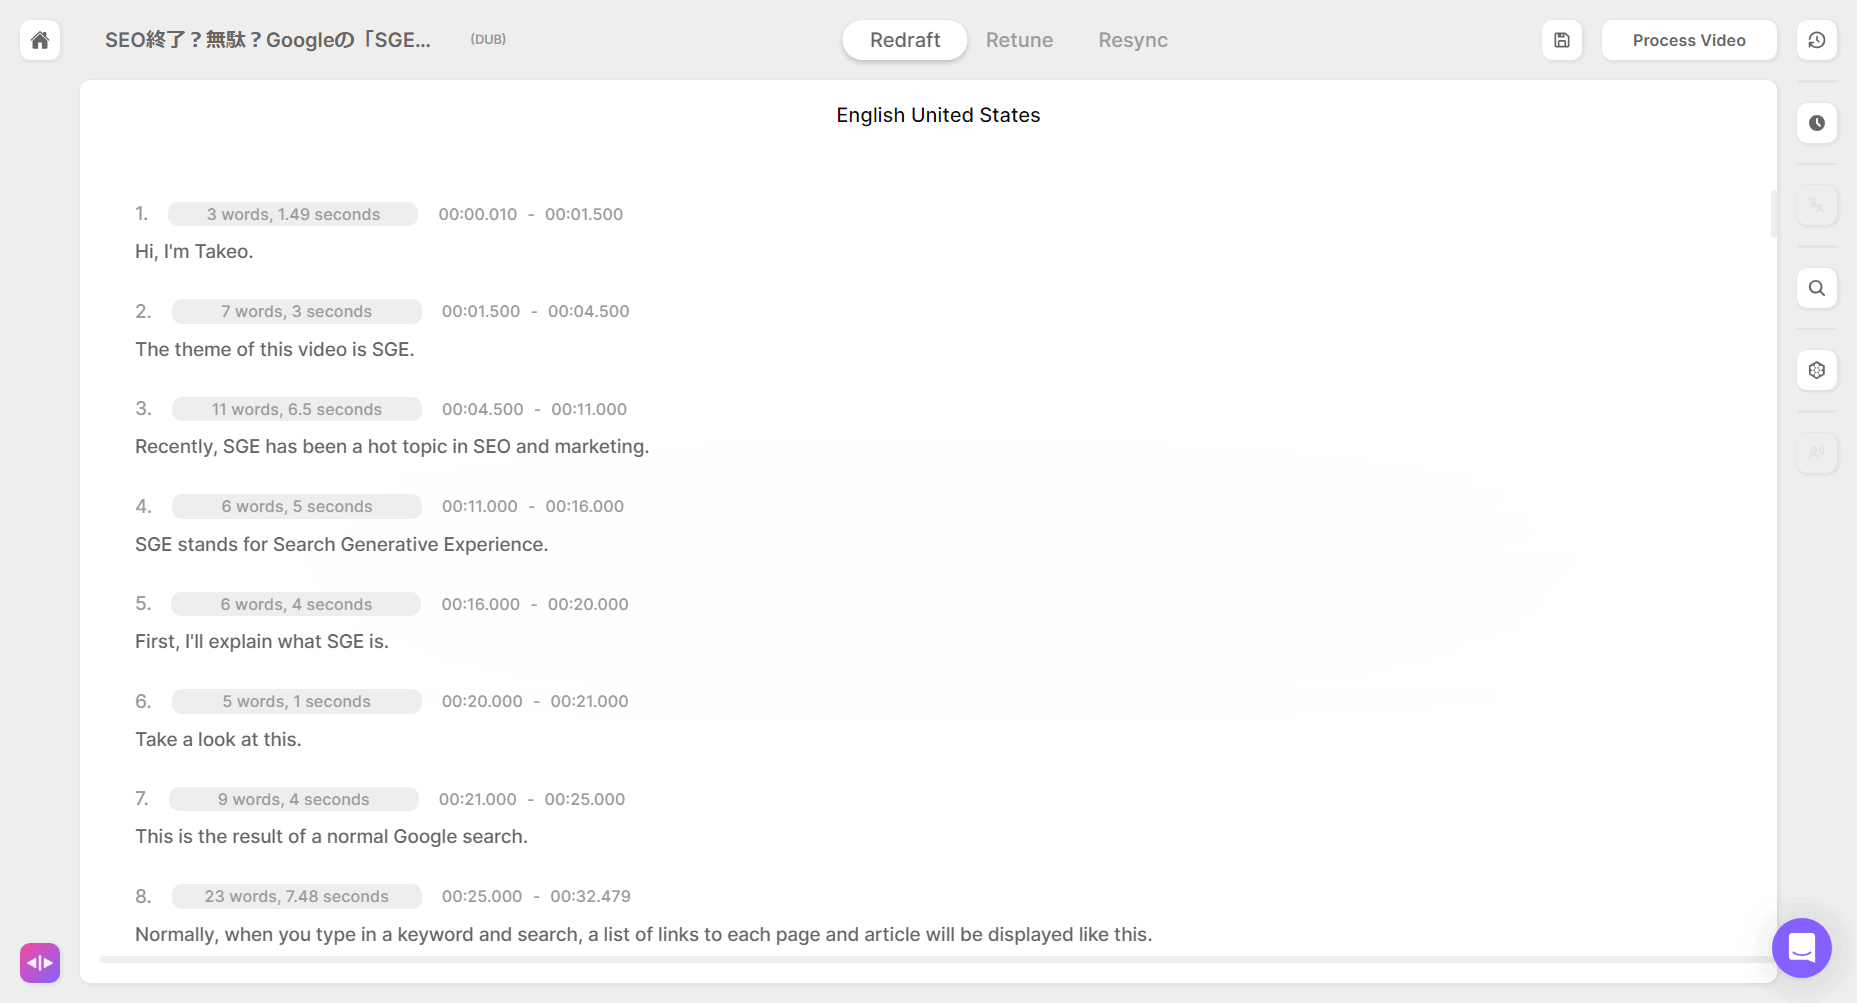Viewport: 1858px width, 1003px height.
Task: Click the "7 words, 3 seconds" badge
Action: pos(296,311)
